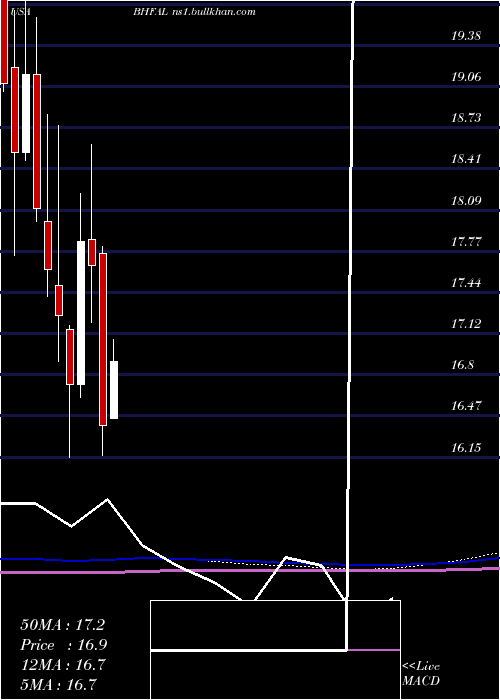Screen dimensions: 500x700
Task: Click the 12MA : 16.7 readout
Action: point(62,665)
